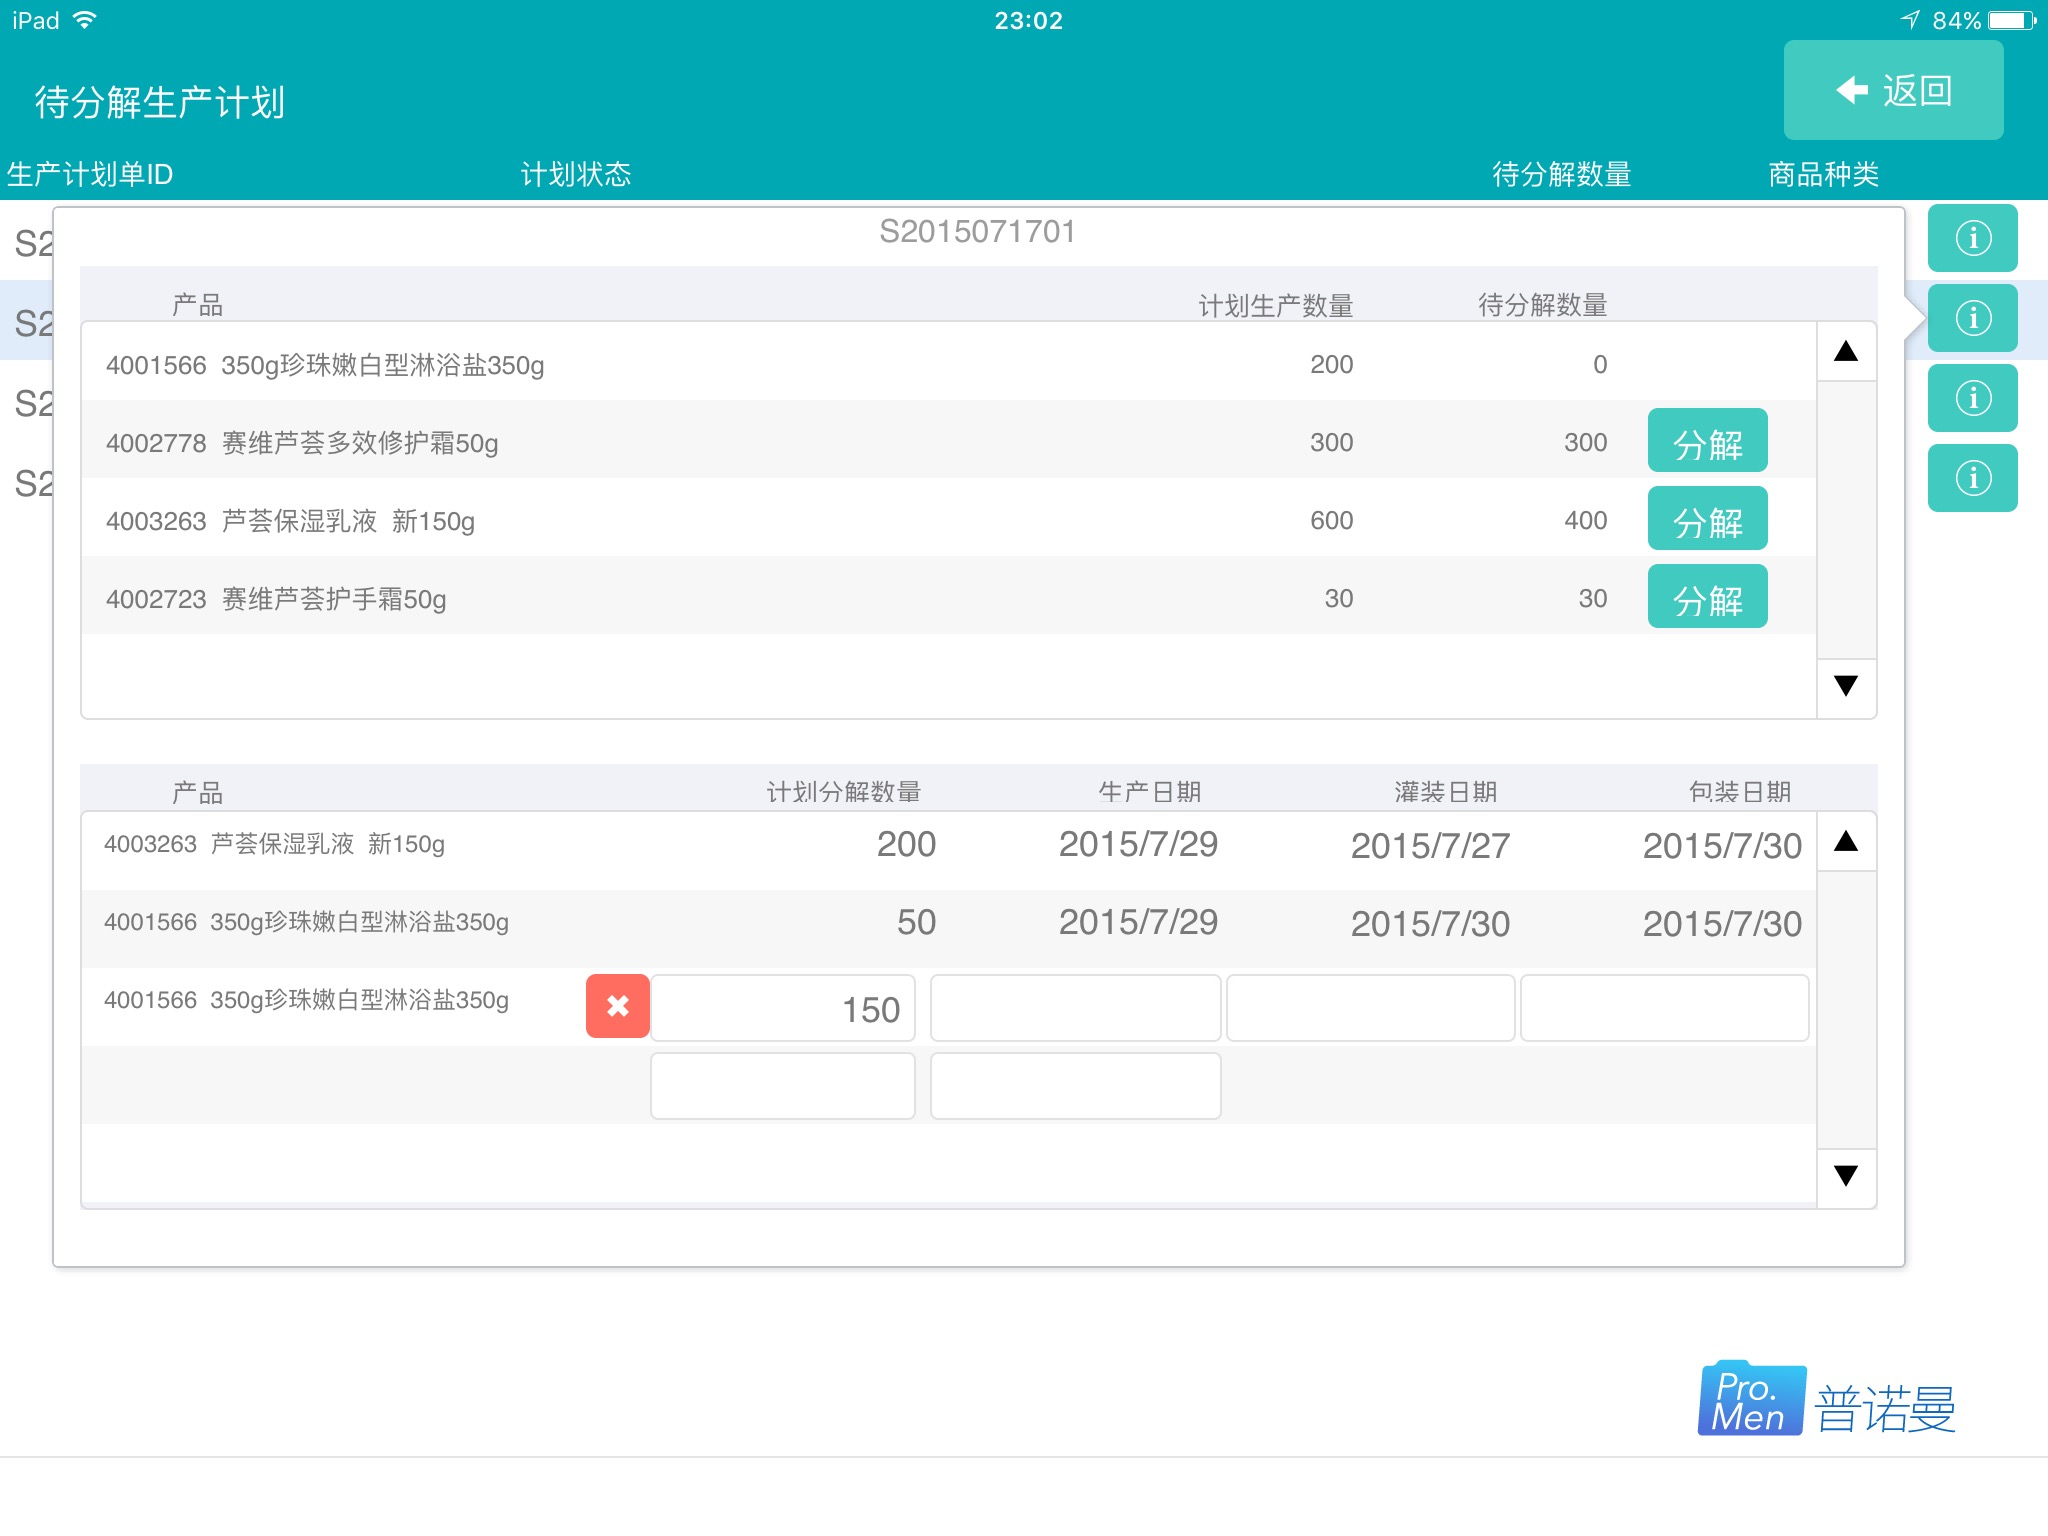The width and height of the screenshot is (2048, 1536).
Task: Tap the 待分解生产计划 page title
Action: point(160,102)
